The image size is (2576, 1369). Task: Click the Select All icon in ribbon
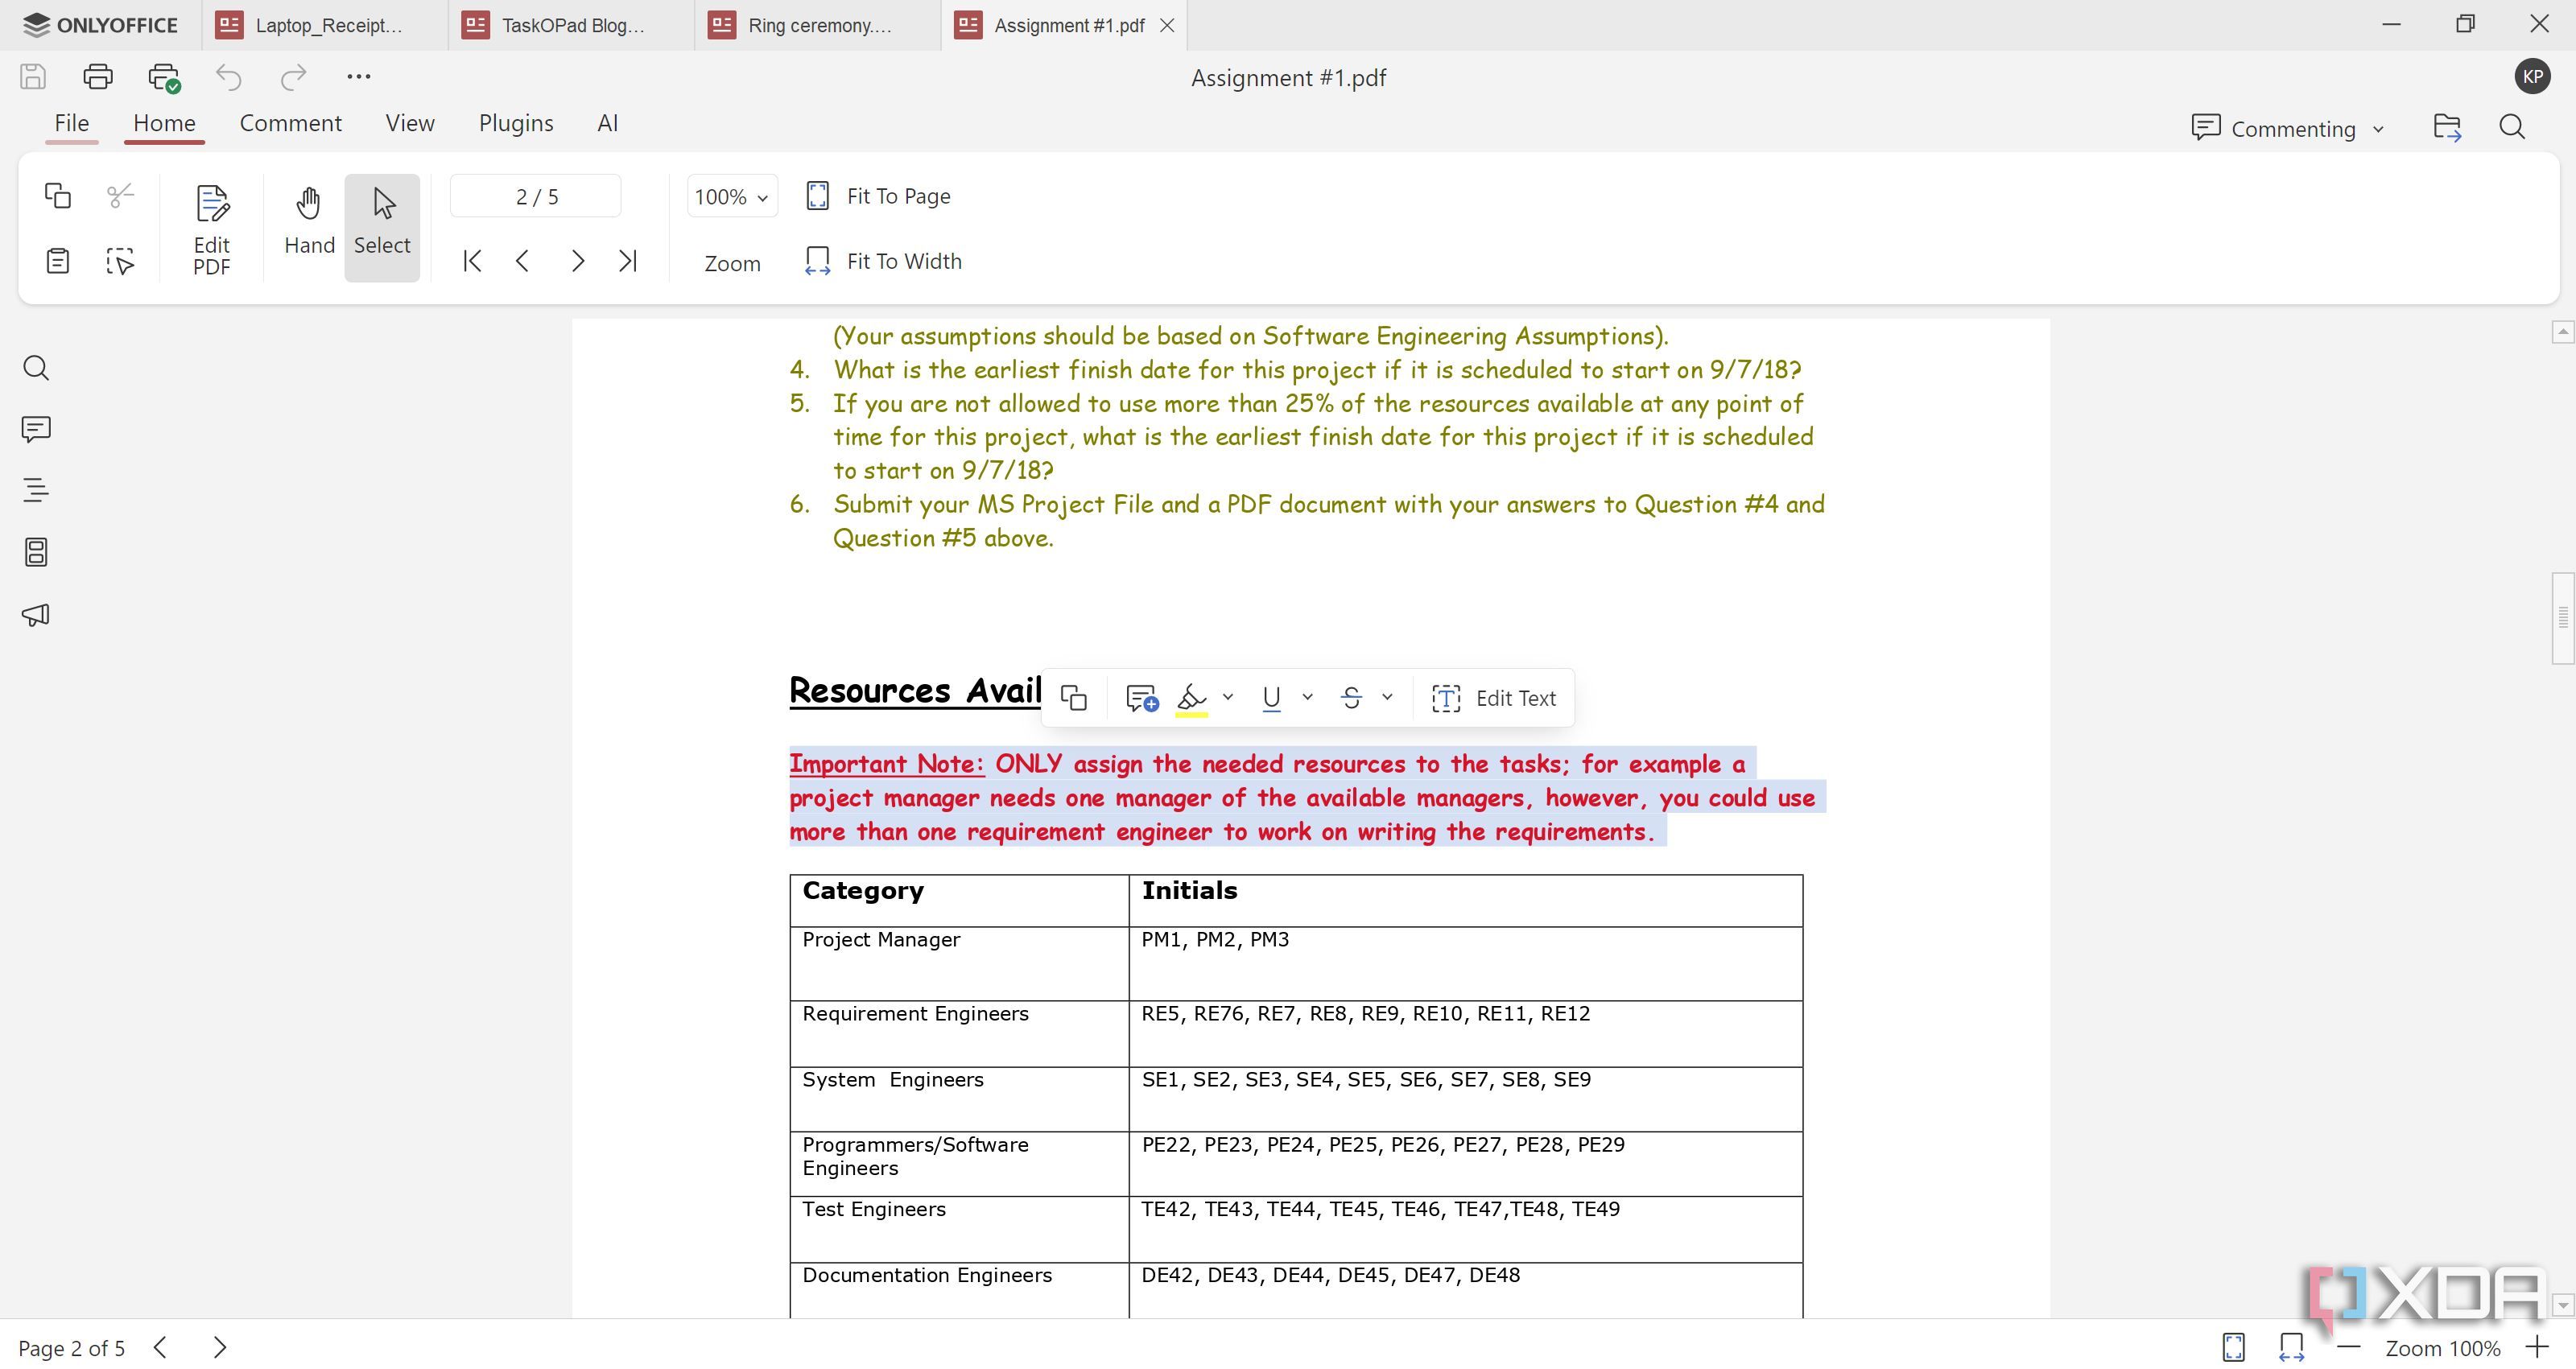click(x=120, y=261)
